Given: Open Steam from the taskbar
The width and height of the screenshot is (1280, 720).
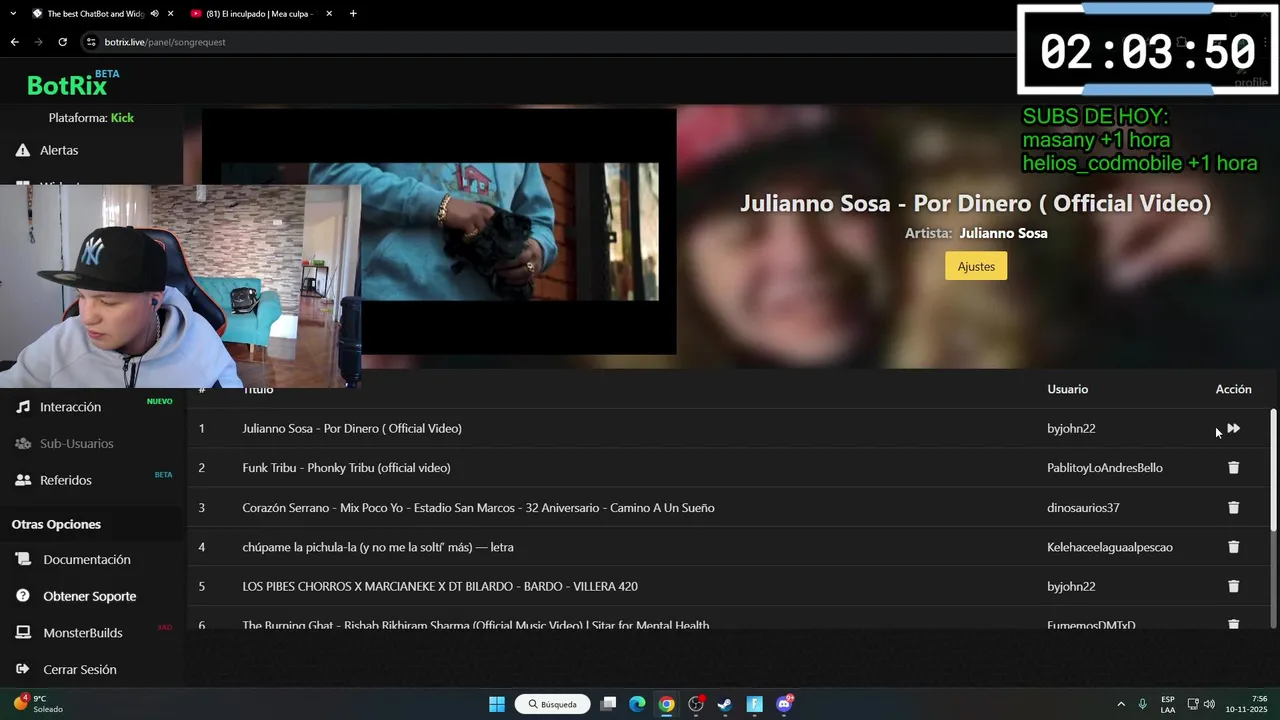Looking at the screenshot, I should pyautogui.click(x=725, y=704).
